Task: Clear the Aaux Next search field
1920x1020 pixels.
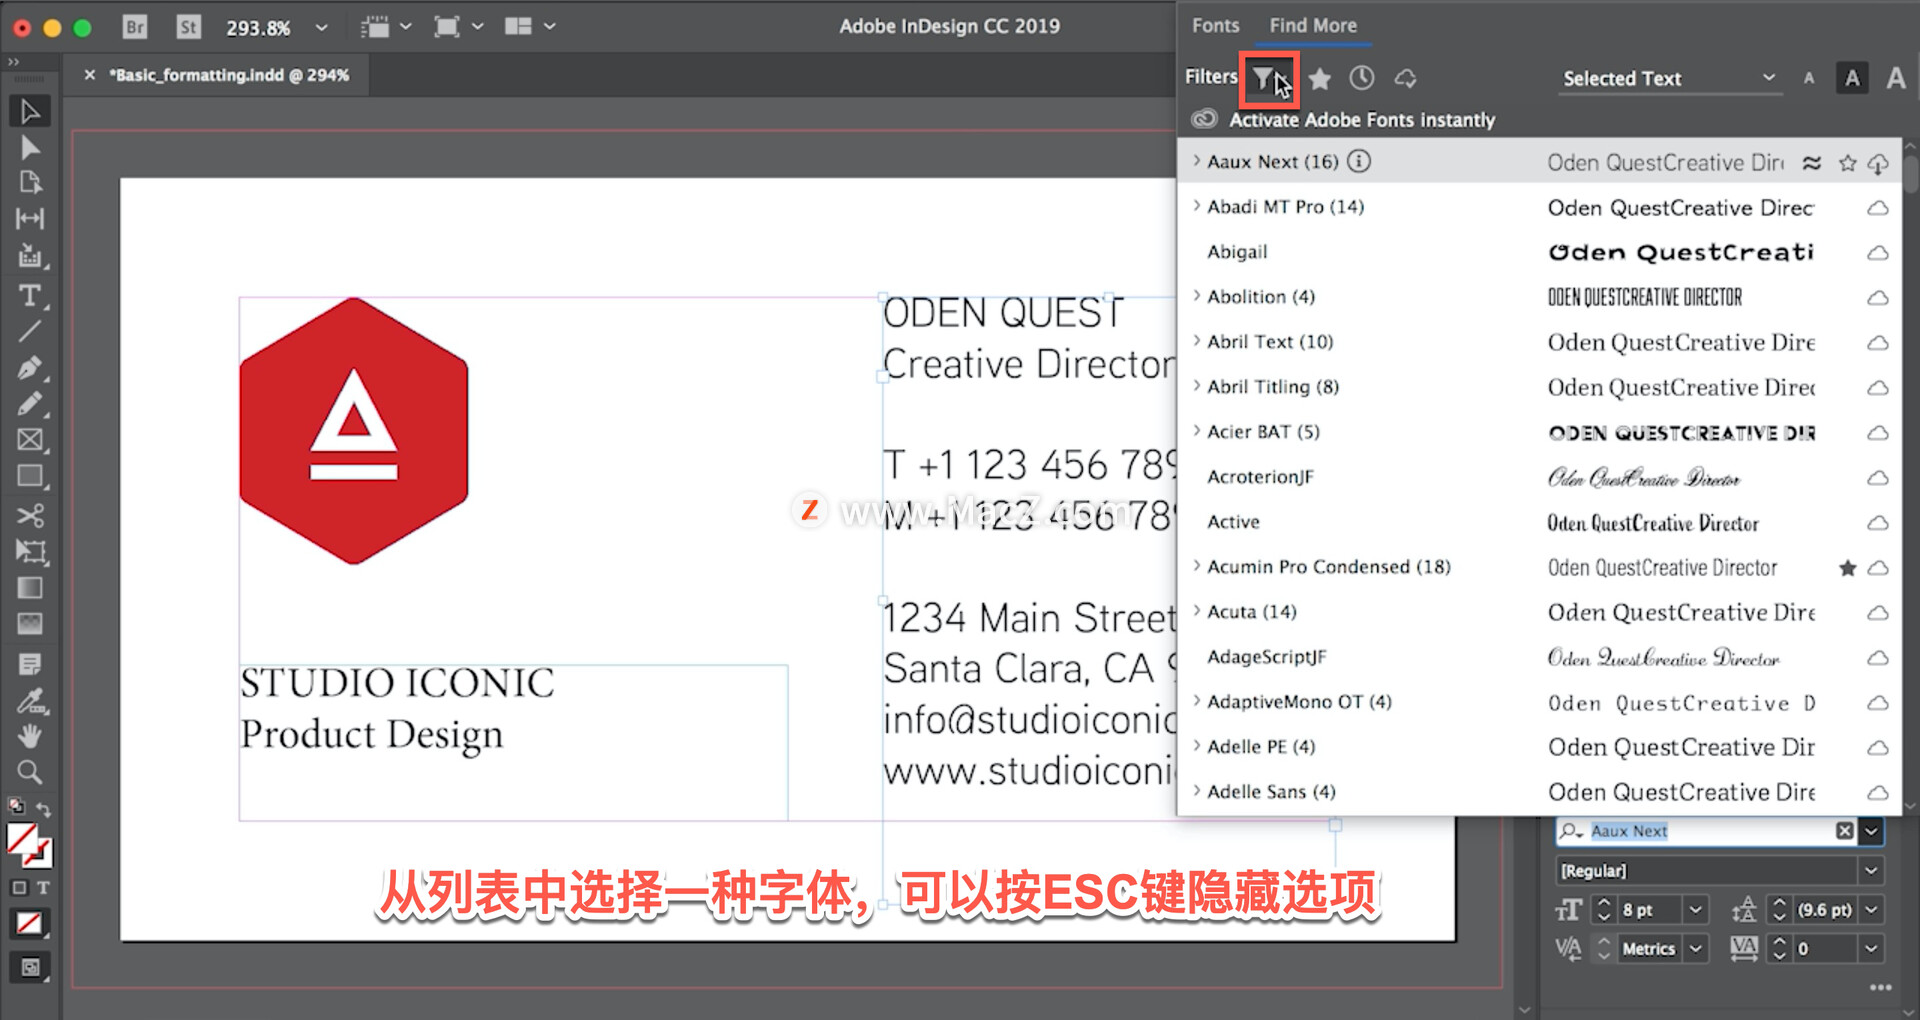Action: coord(1845,830)
